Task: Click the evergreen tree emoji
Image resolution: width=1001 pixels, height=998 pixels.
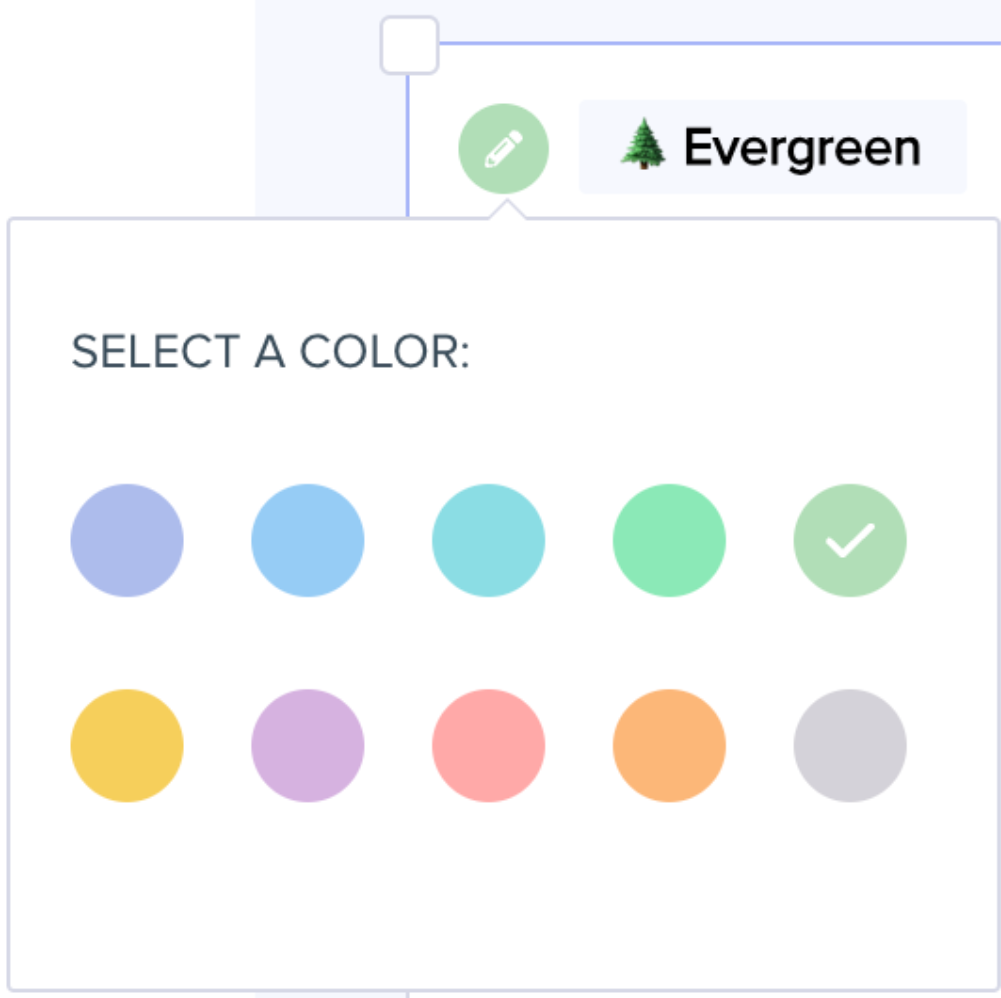Action: pos(643,148)
